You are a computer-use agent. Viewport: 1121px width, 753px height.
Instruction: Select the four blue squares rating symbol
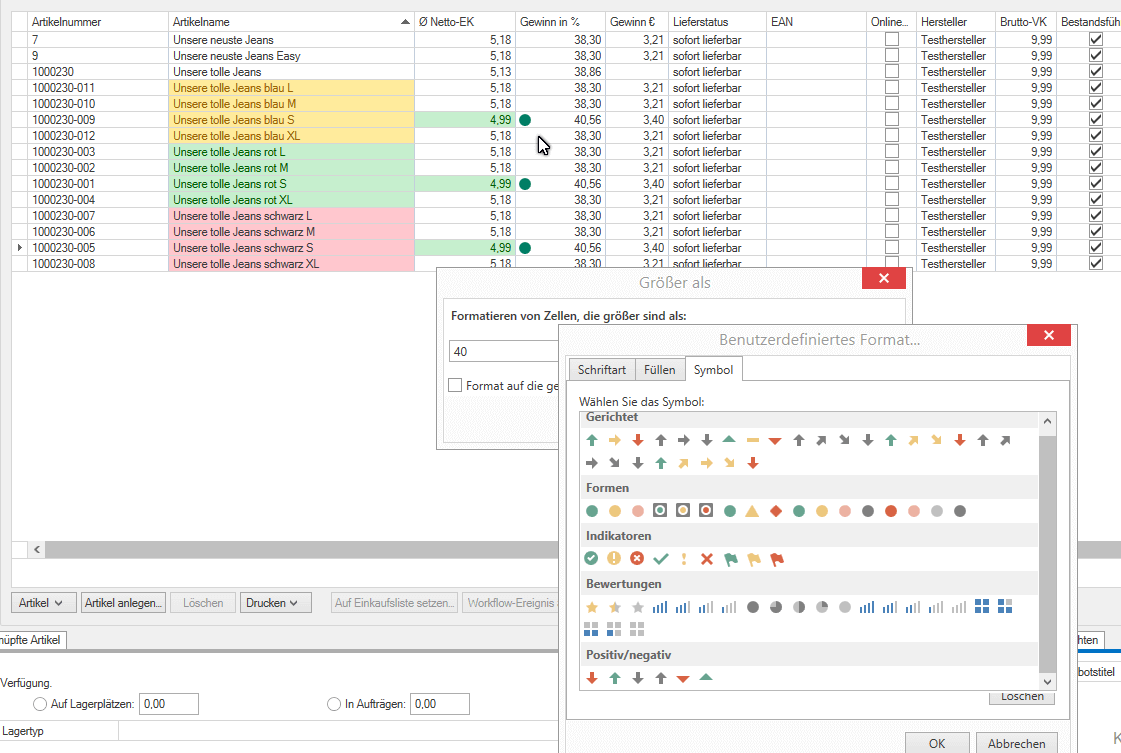982,606
